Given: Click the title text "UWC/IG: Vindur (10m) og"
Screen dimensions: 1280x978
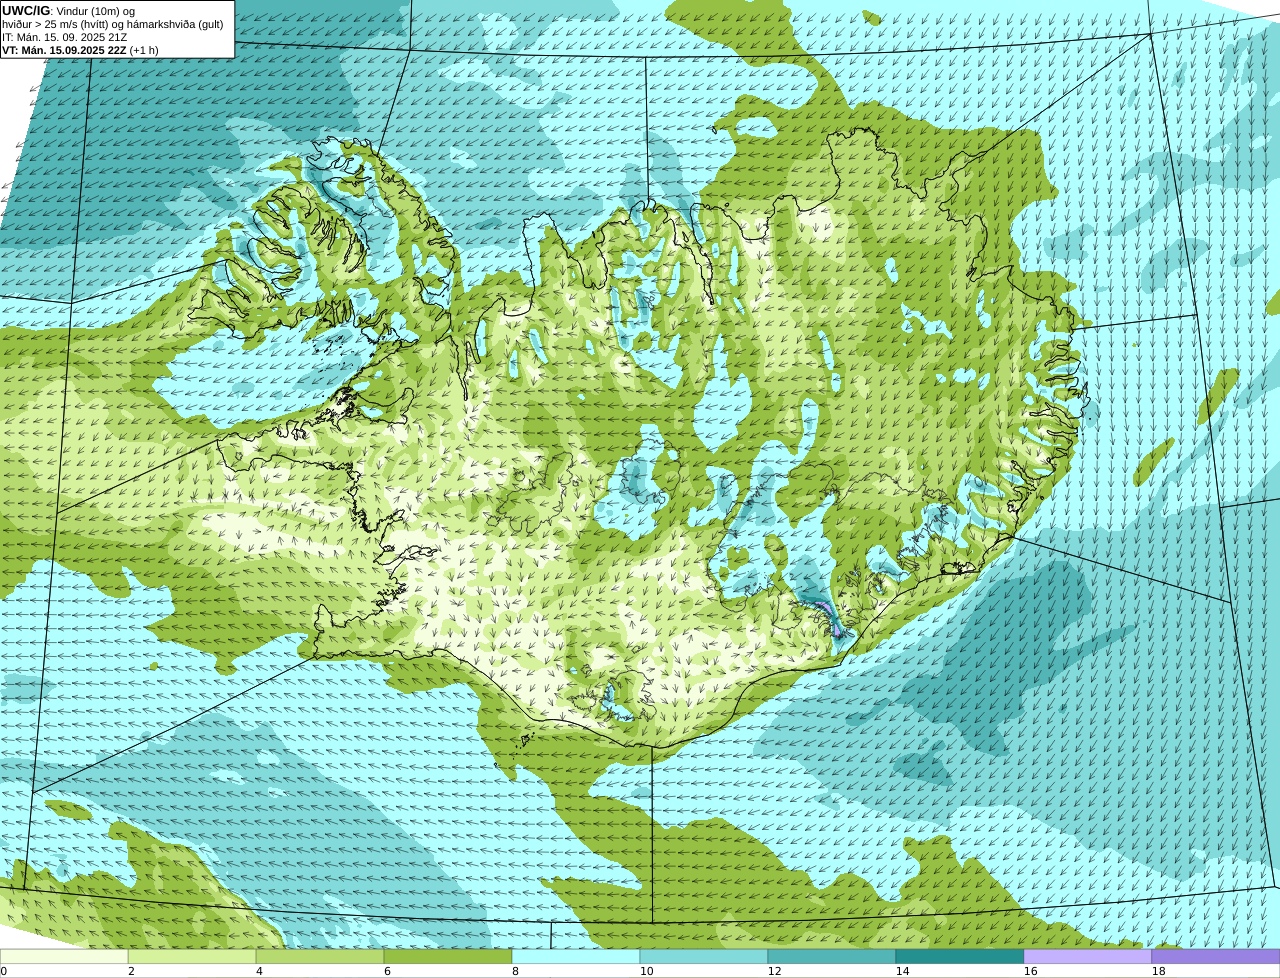Looking at the screenshot, I should coord(68,11).
